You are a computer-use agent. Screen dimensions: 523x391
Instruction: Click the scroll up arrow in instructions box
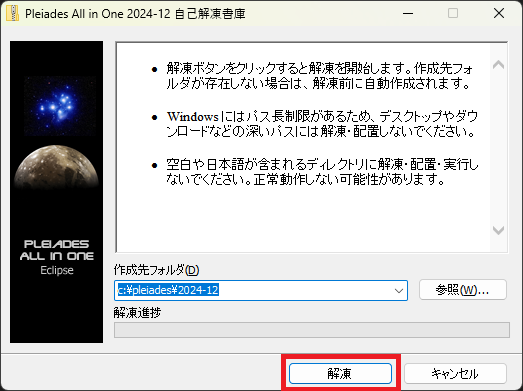[498, 64]
